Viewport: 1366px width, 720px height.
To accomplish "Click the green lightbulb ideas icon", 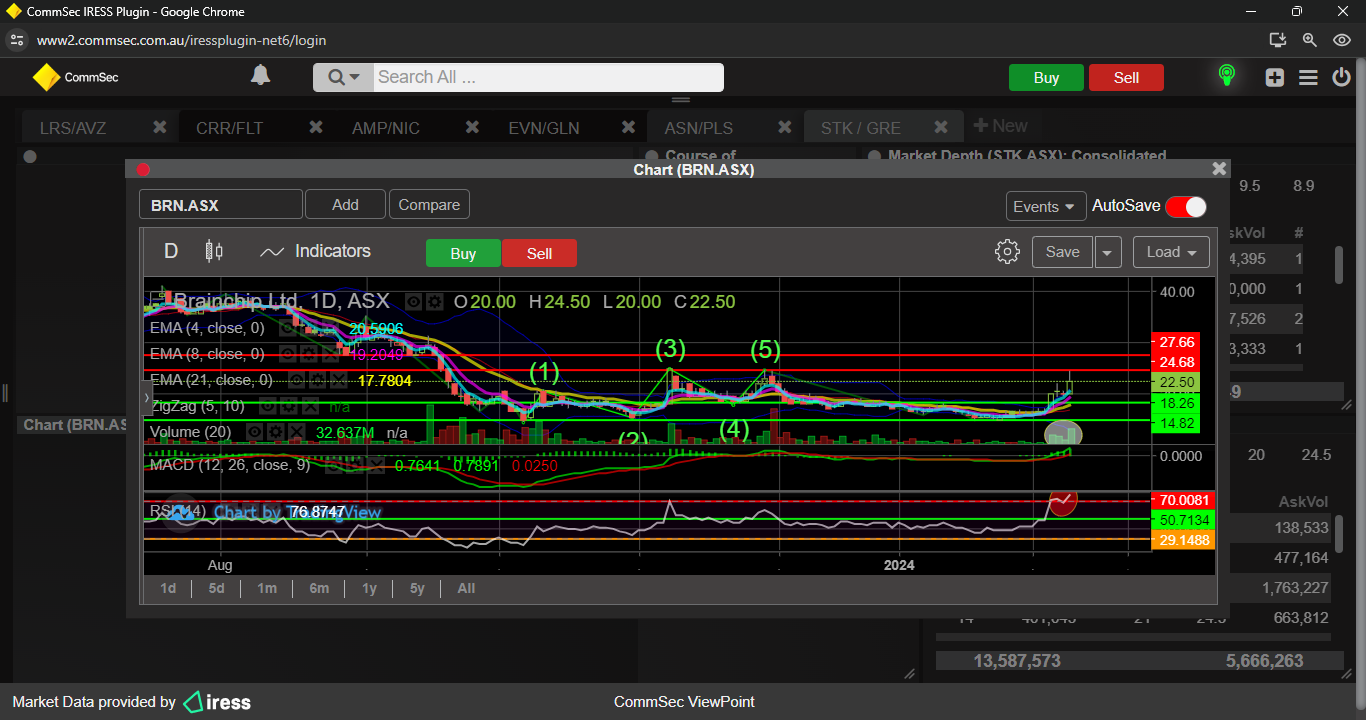I will point(1226,76).
